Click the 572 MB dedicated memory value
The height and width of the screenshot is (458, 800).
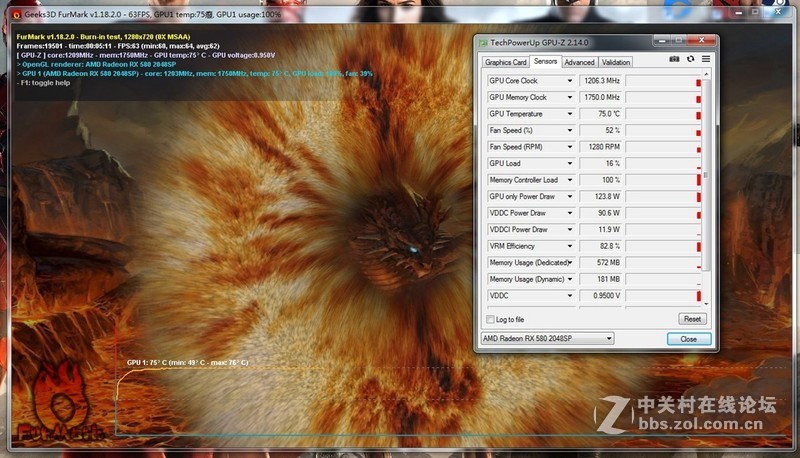[x=601, y=263]
